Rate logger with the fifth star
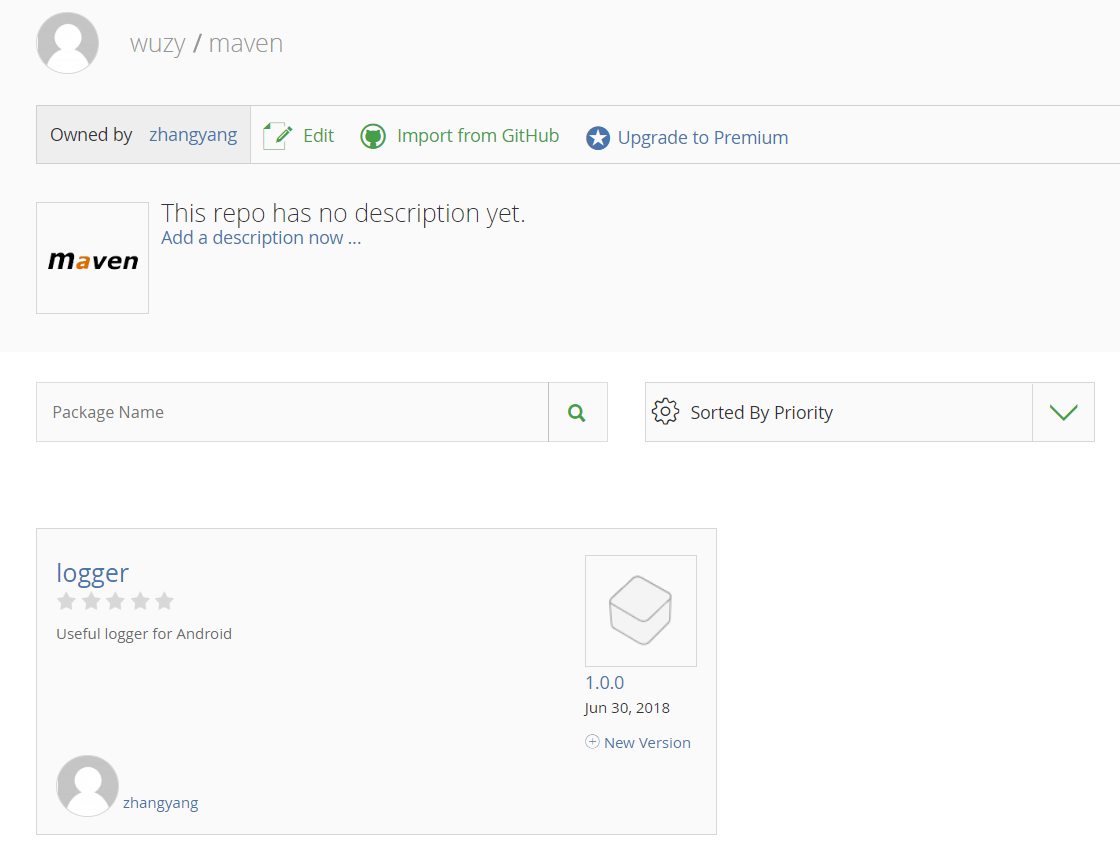This screenshot has height=849, width=1120. pyautogui.click(x=165, y=601)
